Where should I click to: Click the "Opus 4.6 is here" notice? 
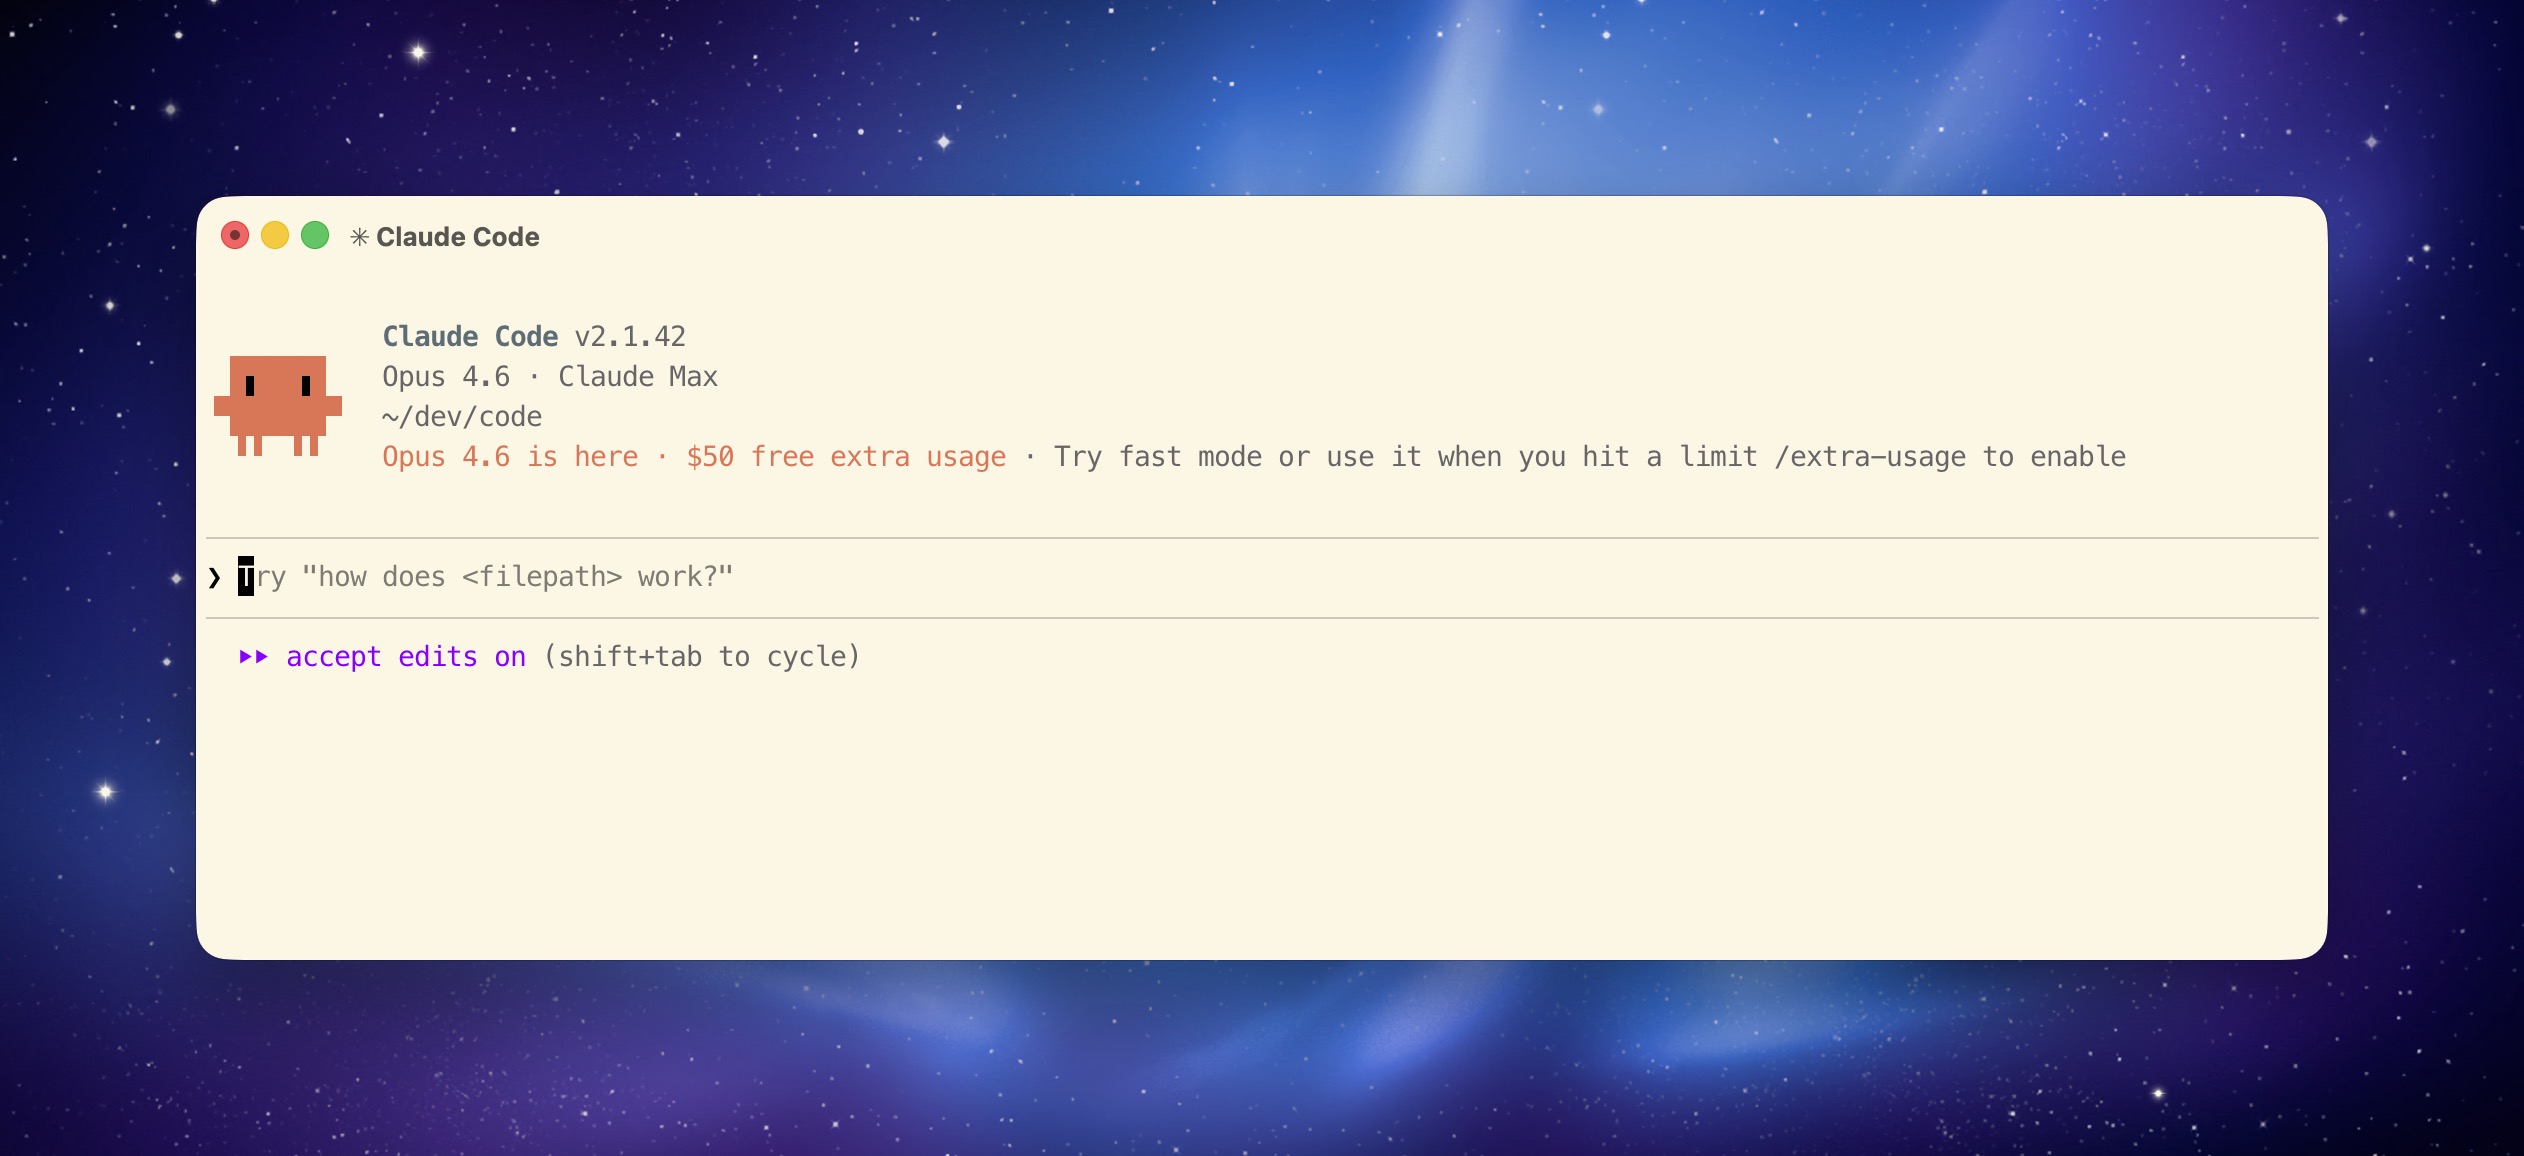(510, 457)
